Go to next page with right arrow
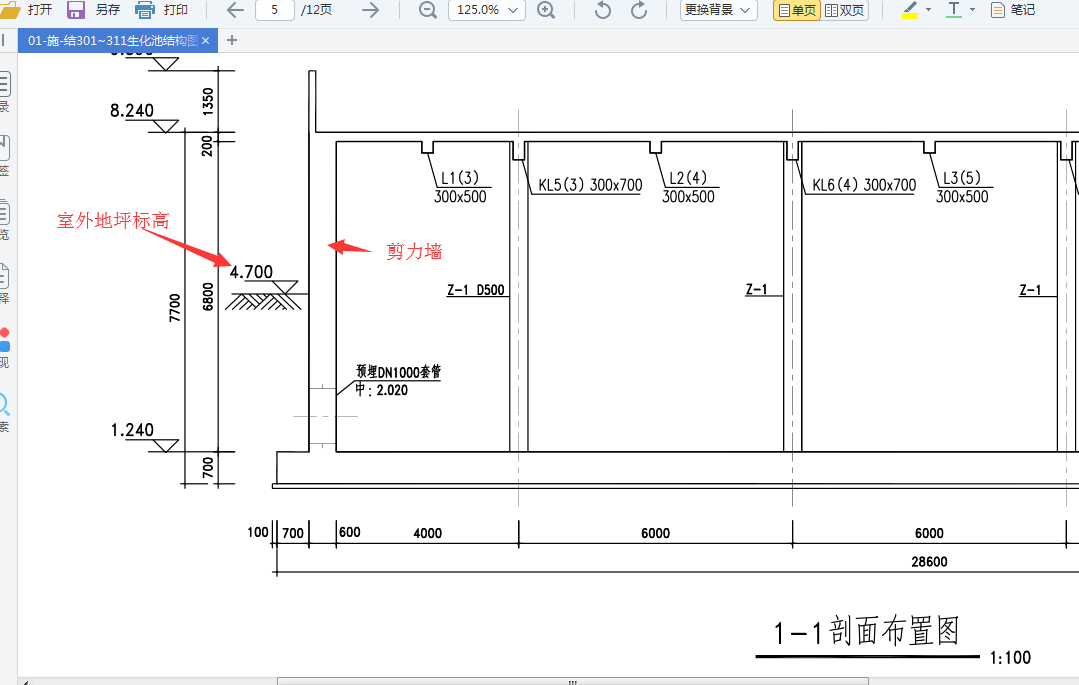 click(370, 10)
